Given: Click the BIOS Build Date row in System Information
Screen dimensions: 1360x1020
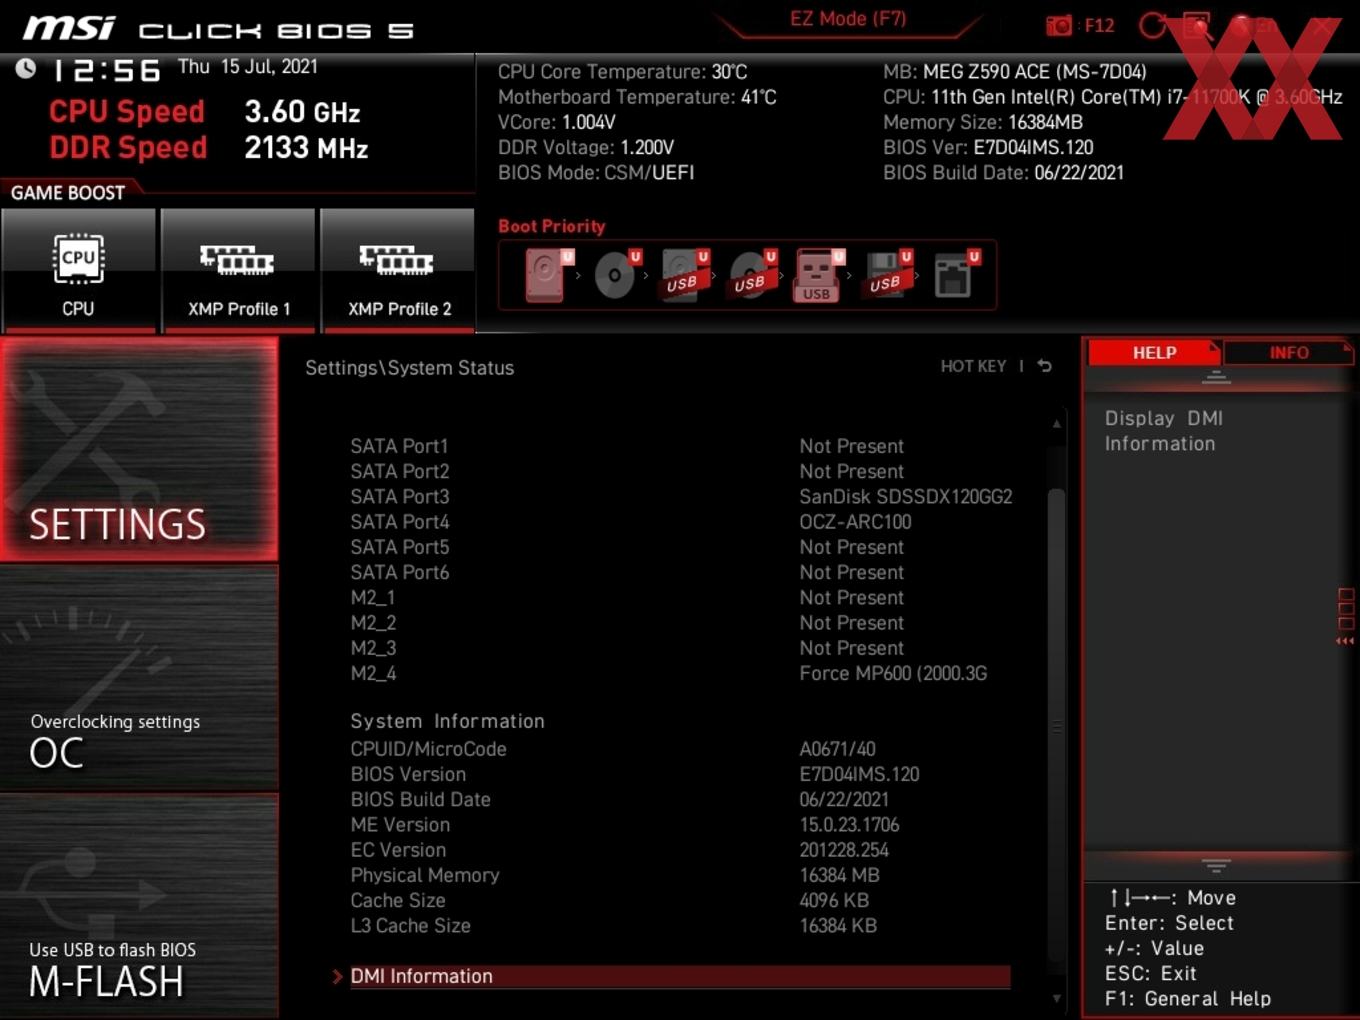Looking at the screenshot, I should [x=680, y=799].
